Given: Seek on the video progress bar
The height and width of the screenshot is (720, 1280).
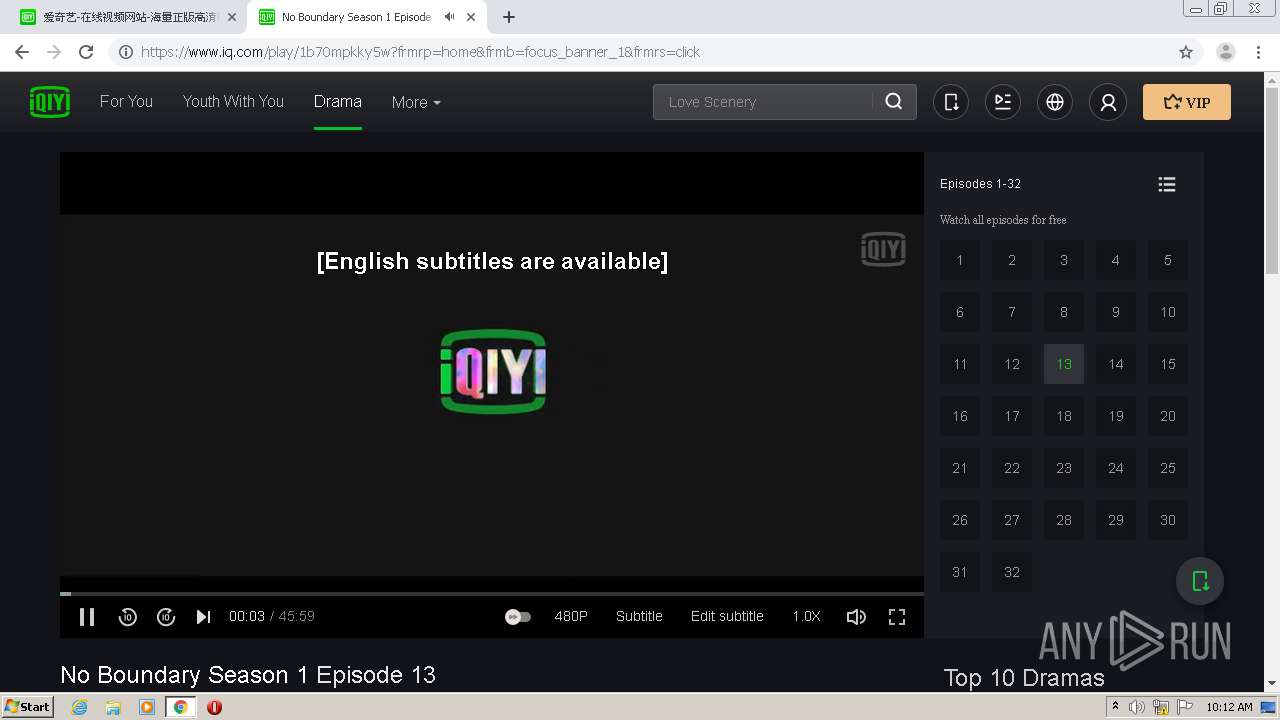Looking at the screenshot, I should [x=492, y=594].
